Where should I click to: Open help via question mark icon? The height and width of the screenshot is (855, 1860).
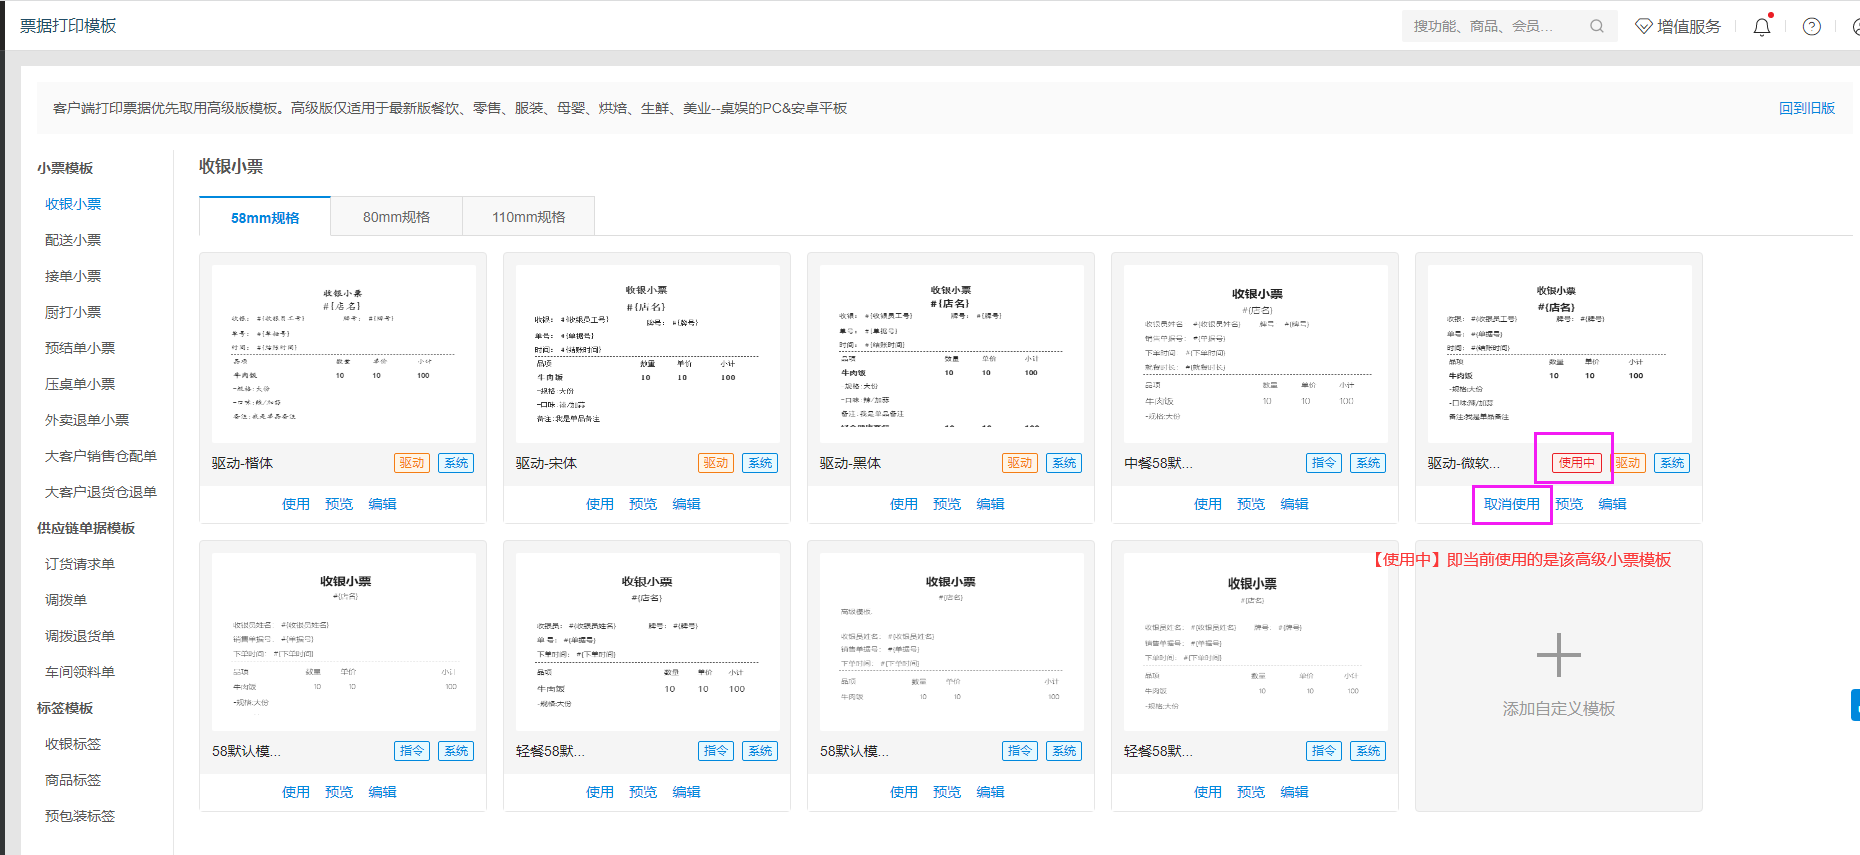[x=1811, y=27]
